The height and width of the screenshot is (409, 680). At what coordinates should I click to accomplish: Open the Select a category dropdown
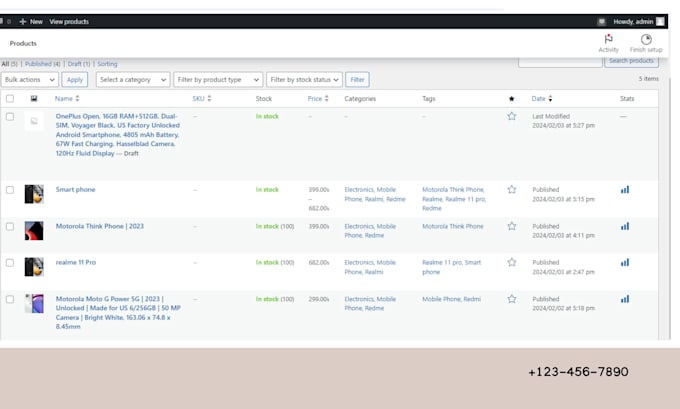pos(133,80)
